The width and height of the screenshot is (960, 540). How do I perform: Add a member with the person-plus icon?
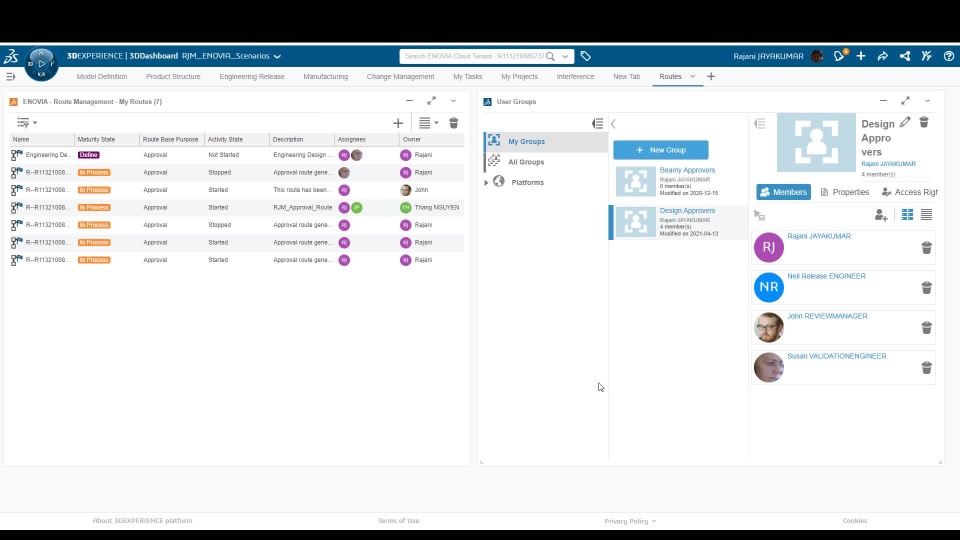[881, 215]
